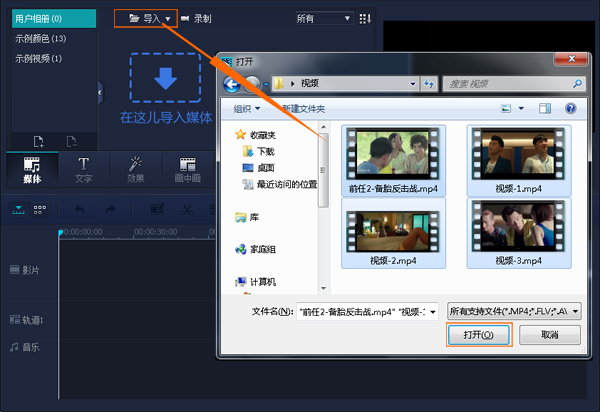Select 视频-1.mp4 thumbnail
600x412 pixels.
(518, 161)
